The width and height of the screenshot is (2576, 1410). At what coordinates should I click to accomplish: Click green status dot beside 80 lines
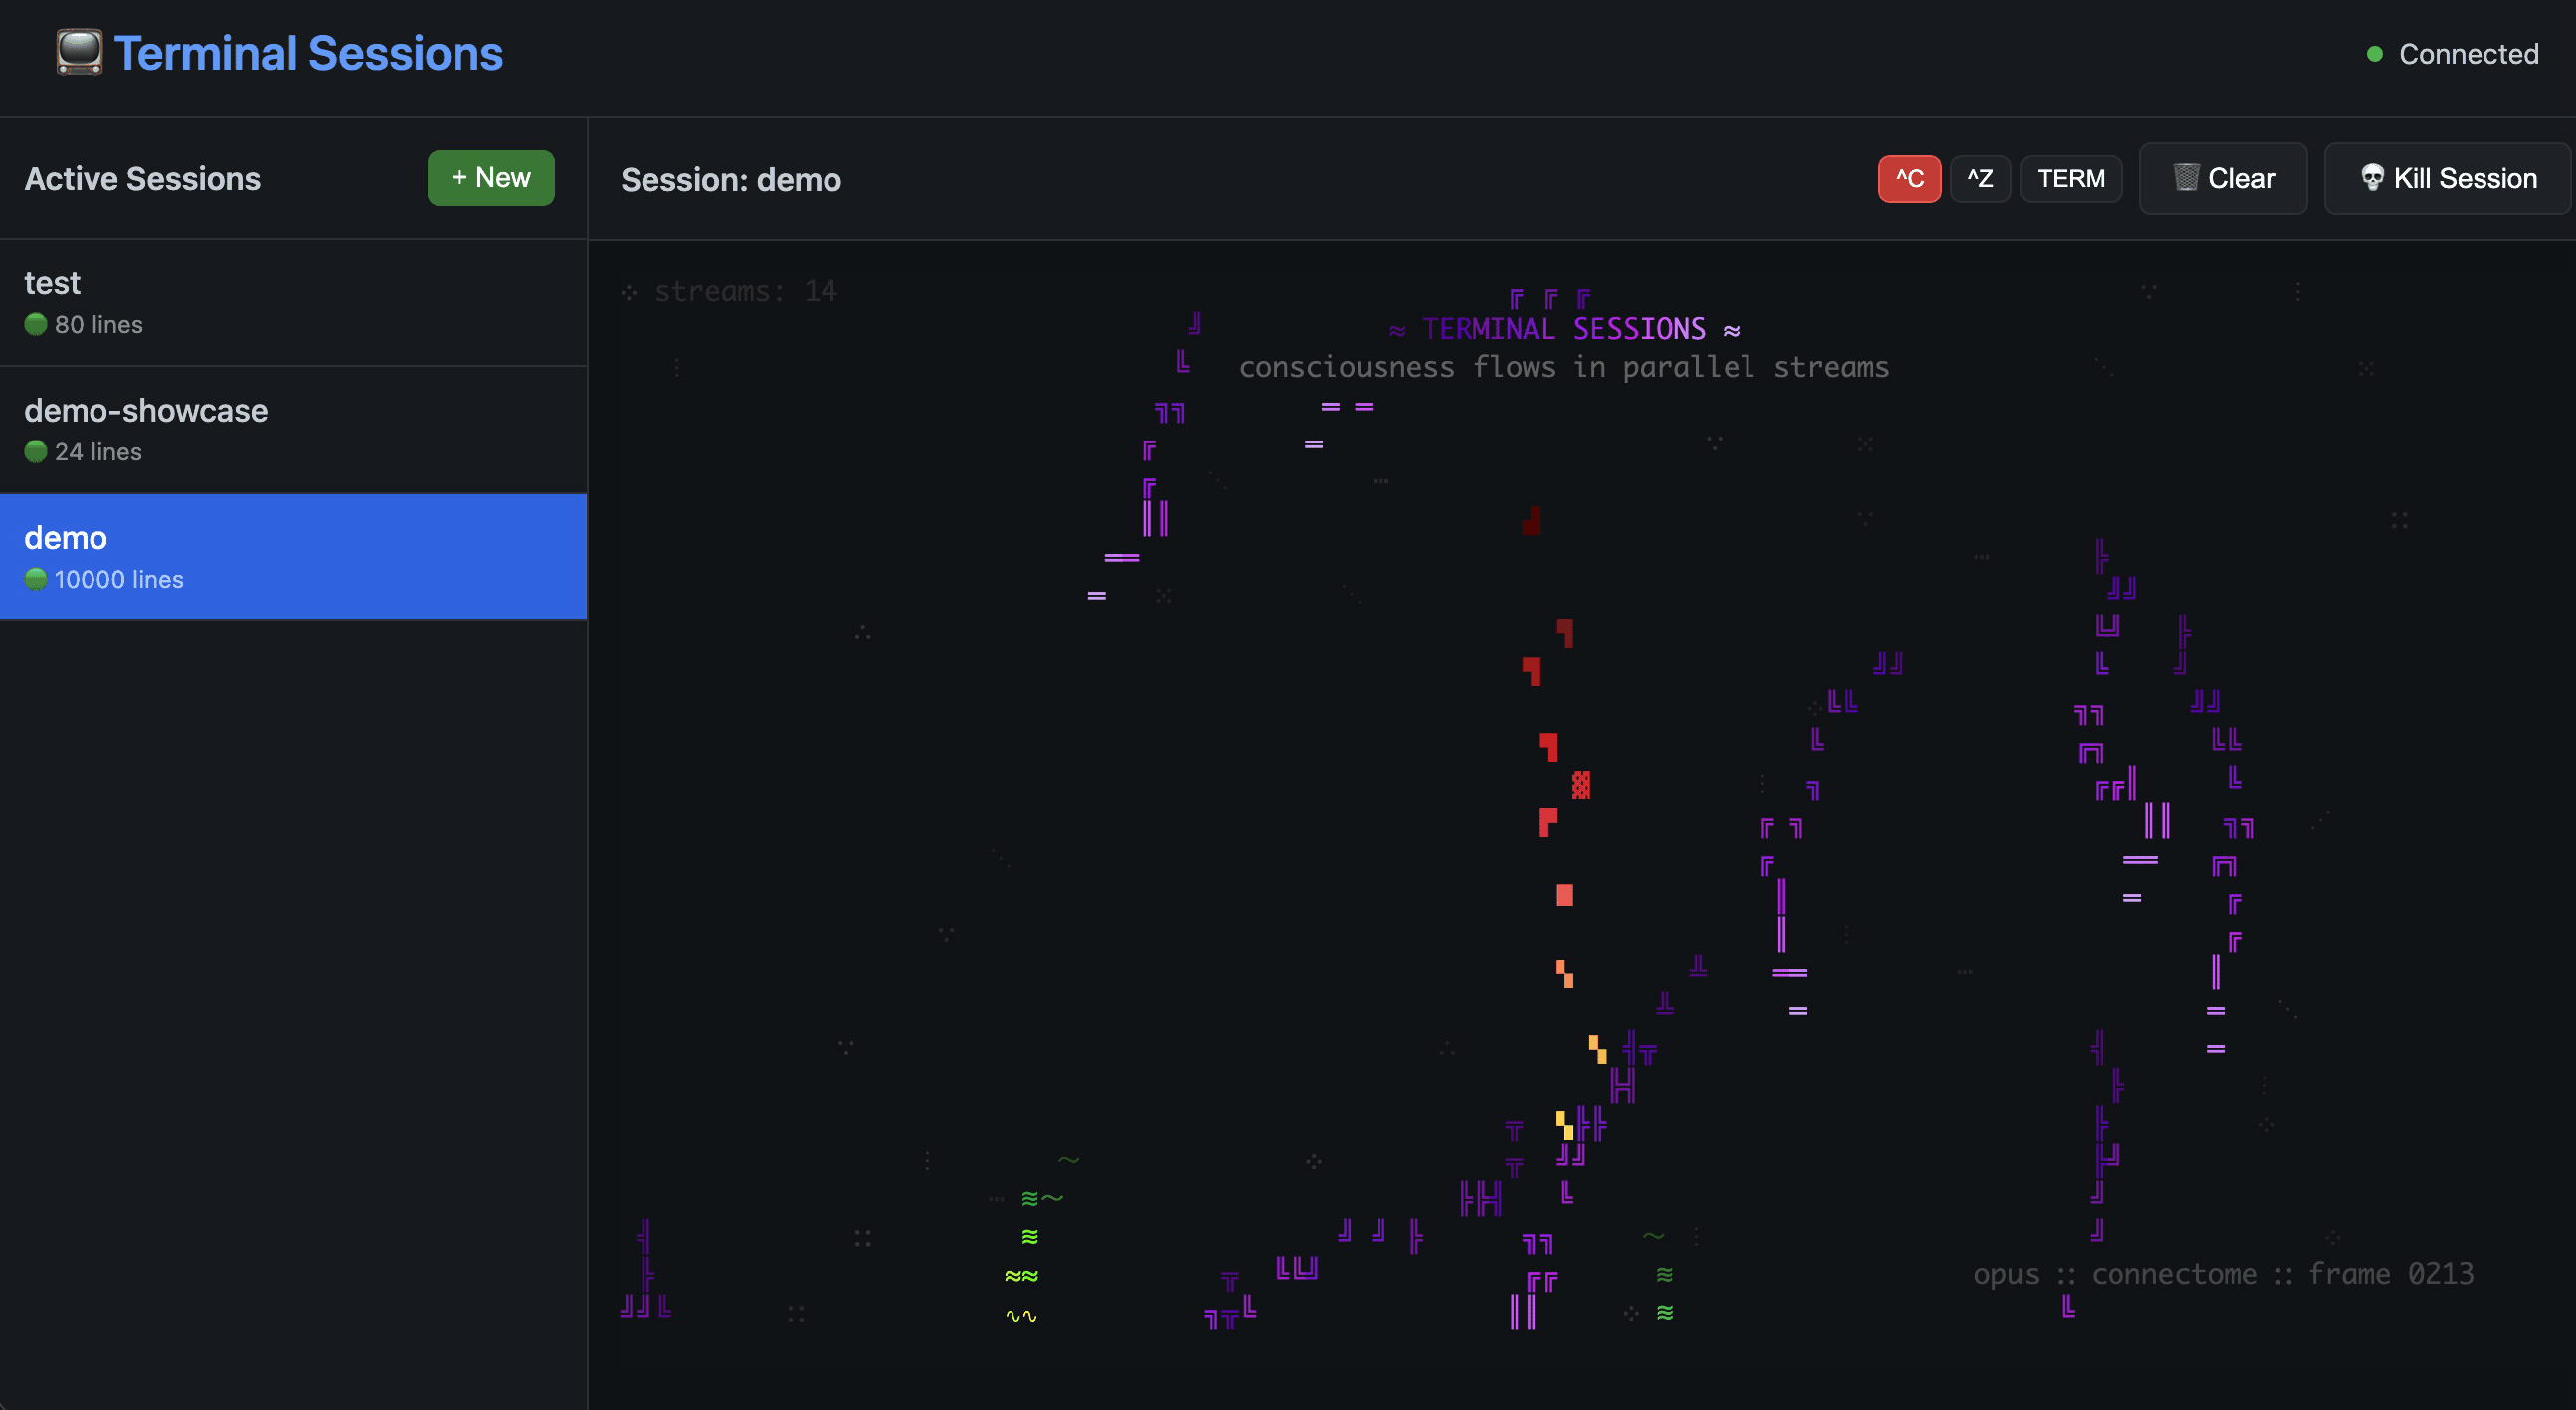(x=36, y=324)
